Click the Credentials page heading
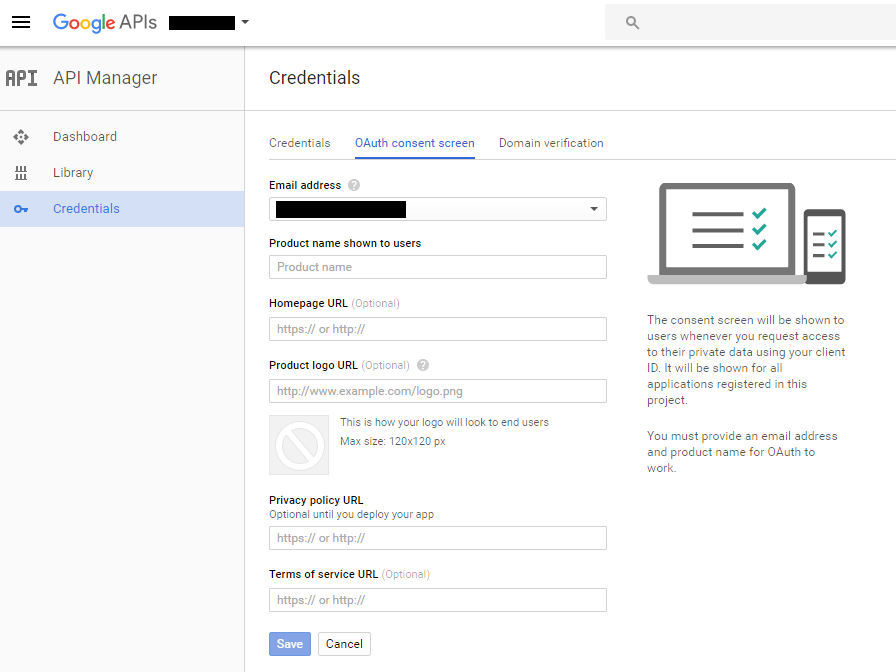 pos(314,78)
